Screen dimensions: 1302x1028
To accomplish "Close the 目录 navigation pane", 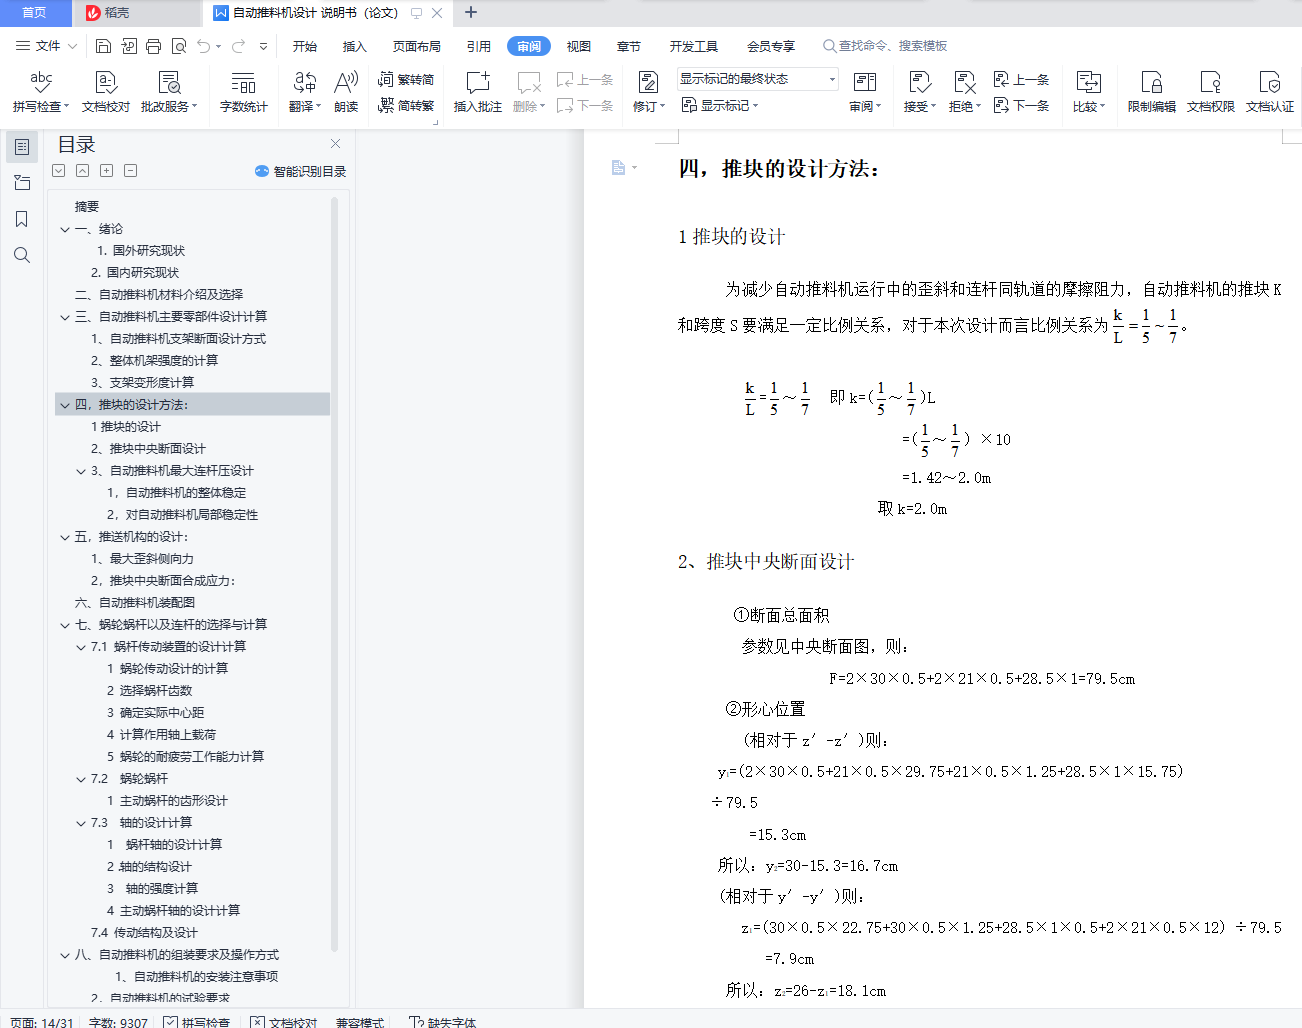I will pos(336,144).
